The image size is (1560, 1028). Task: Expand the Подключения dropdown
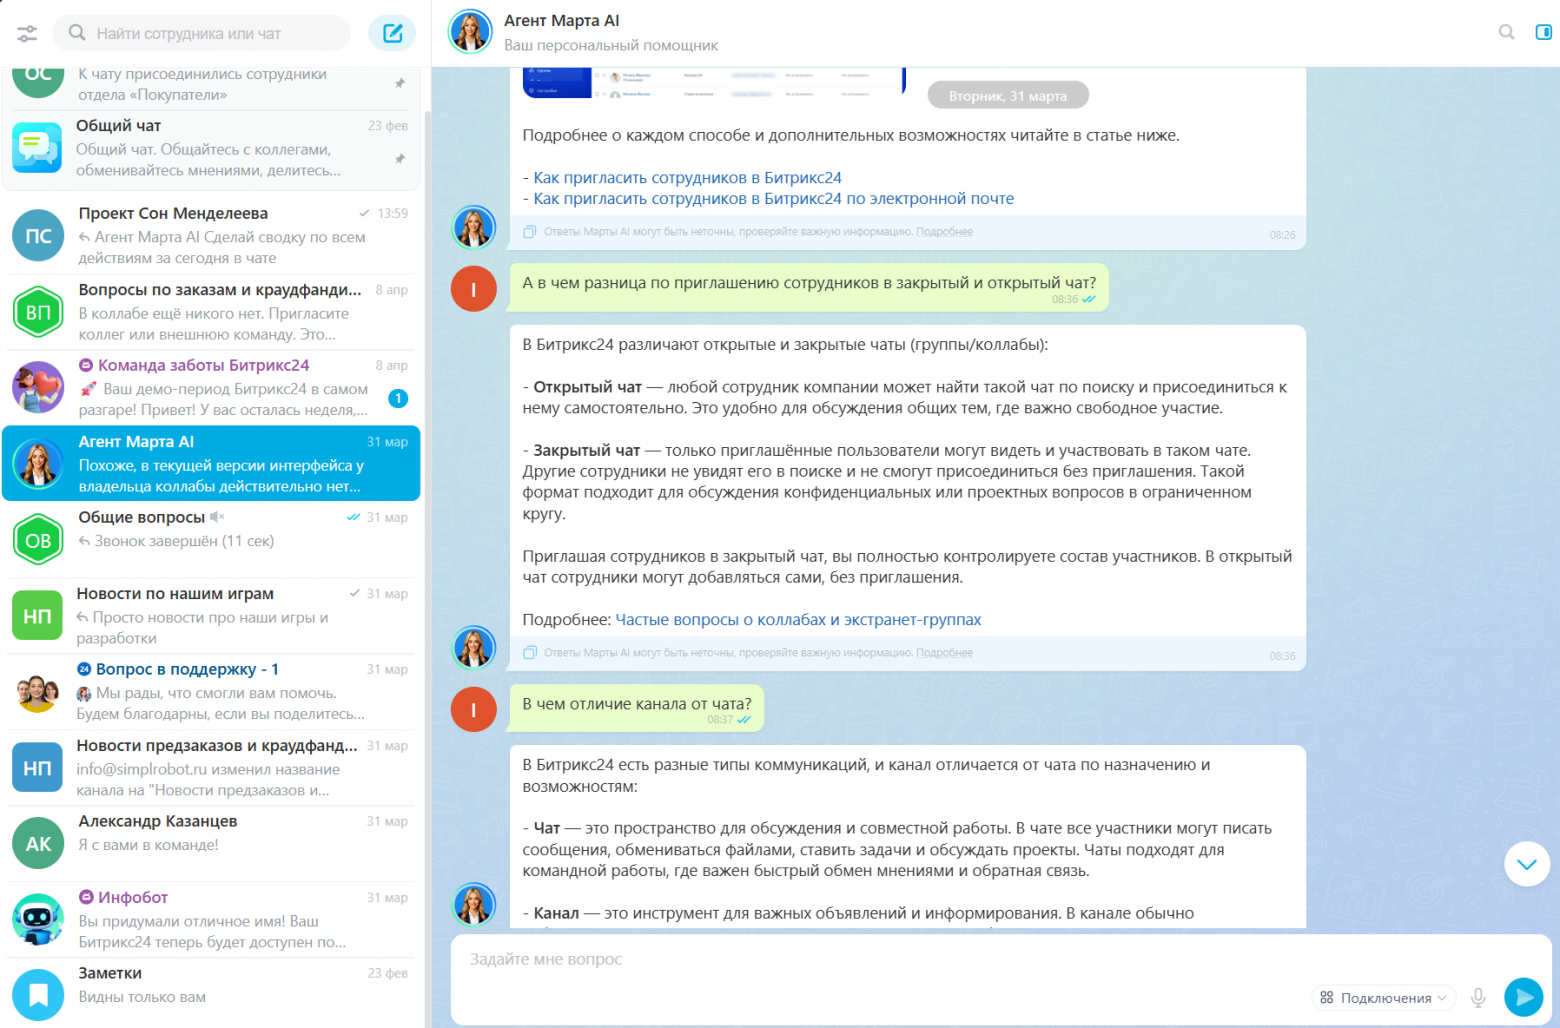[x=1383, y=997]
